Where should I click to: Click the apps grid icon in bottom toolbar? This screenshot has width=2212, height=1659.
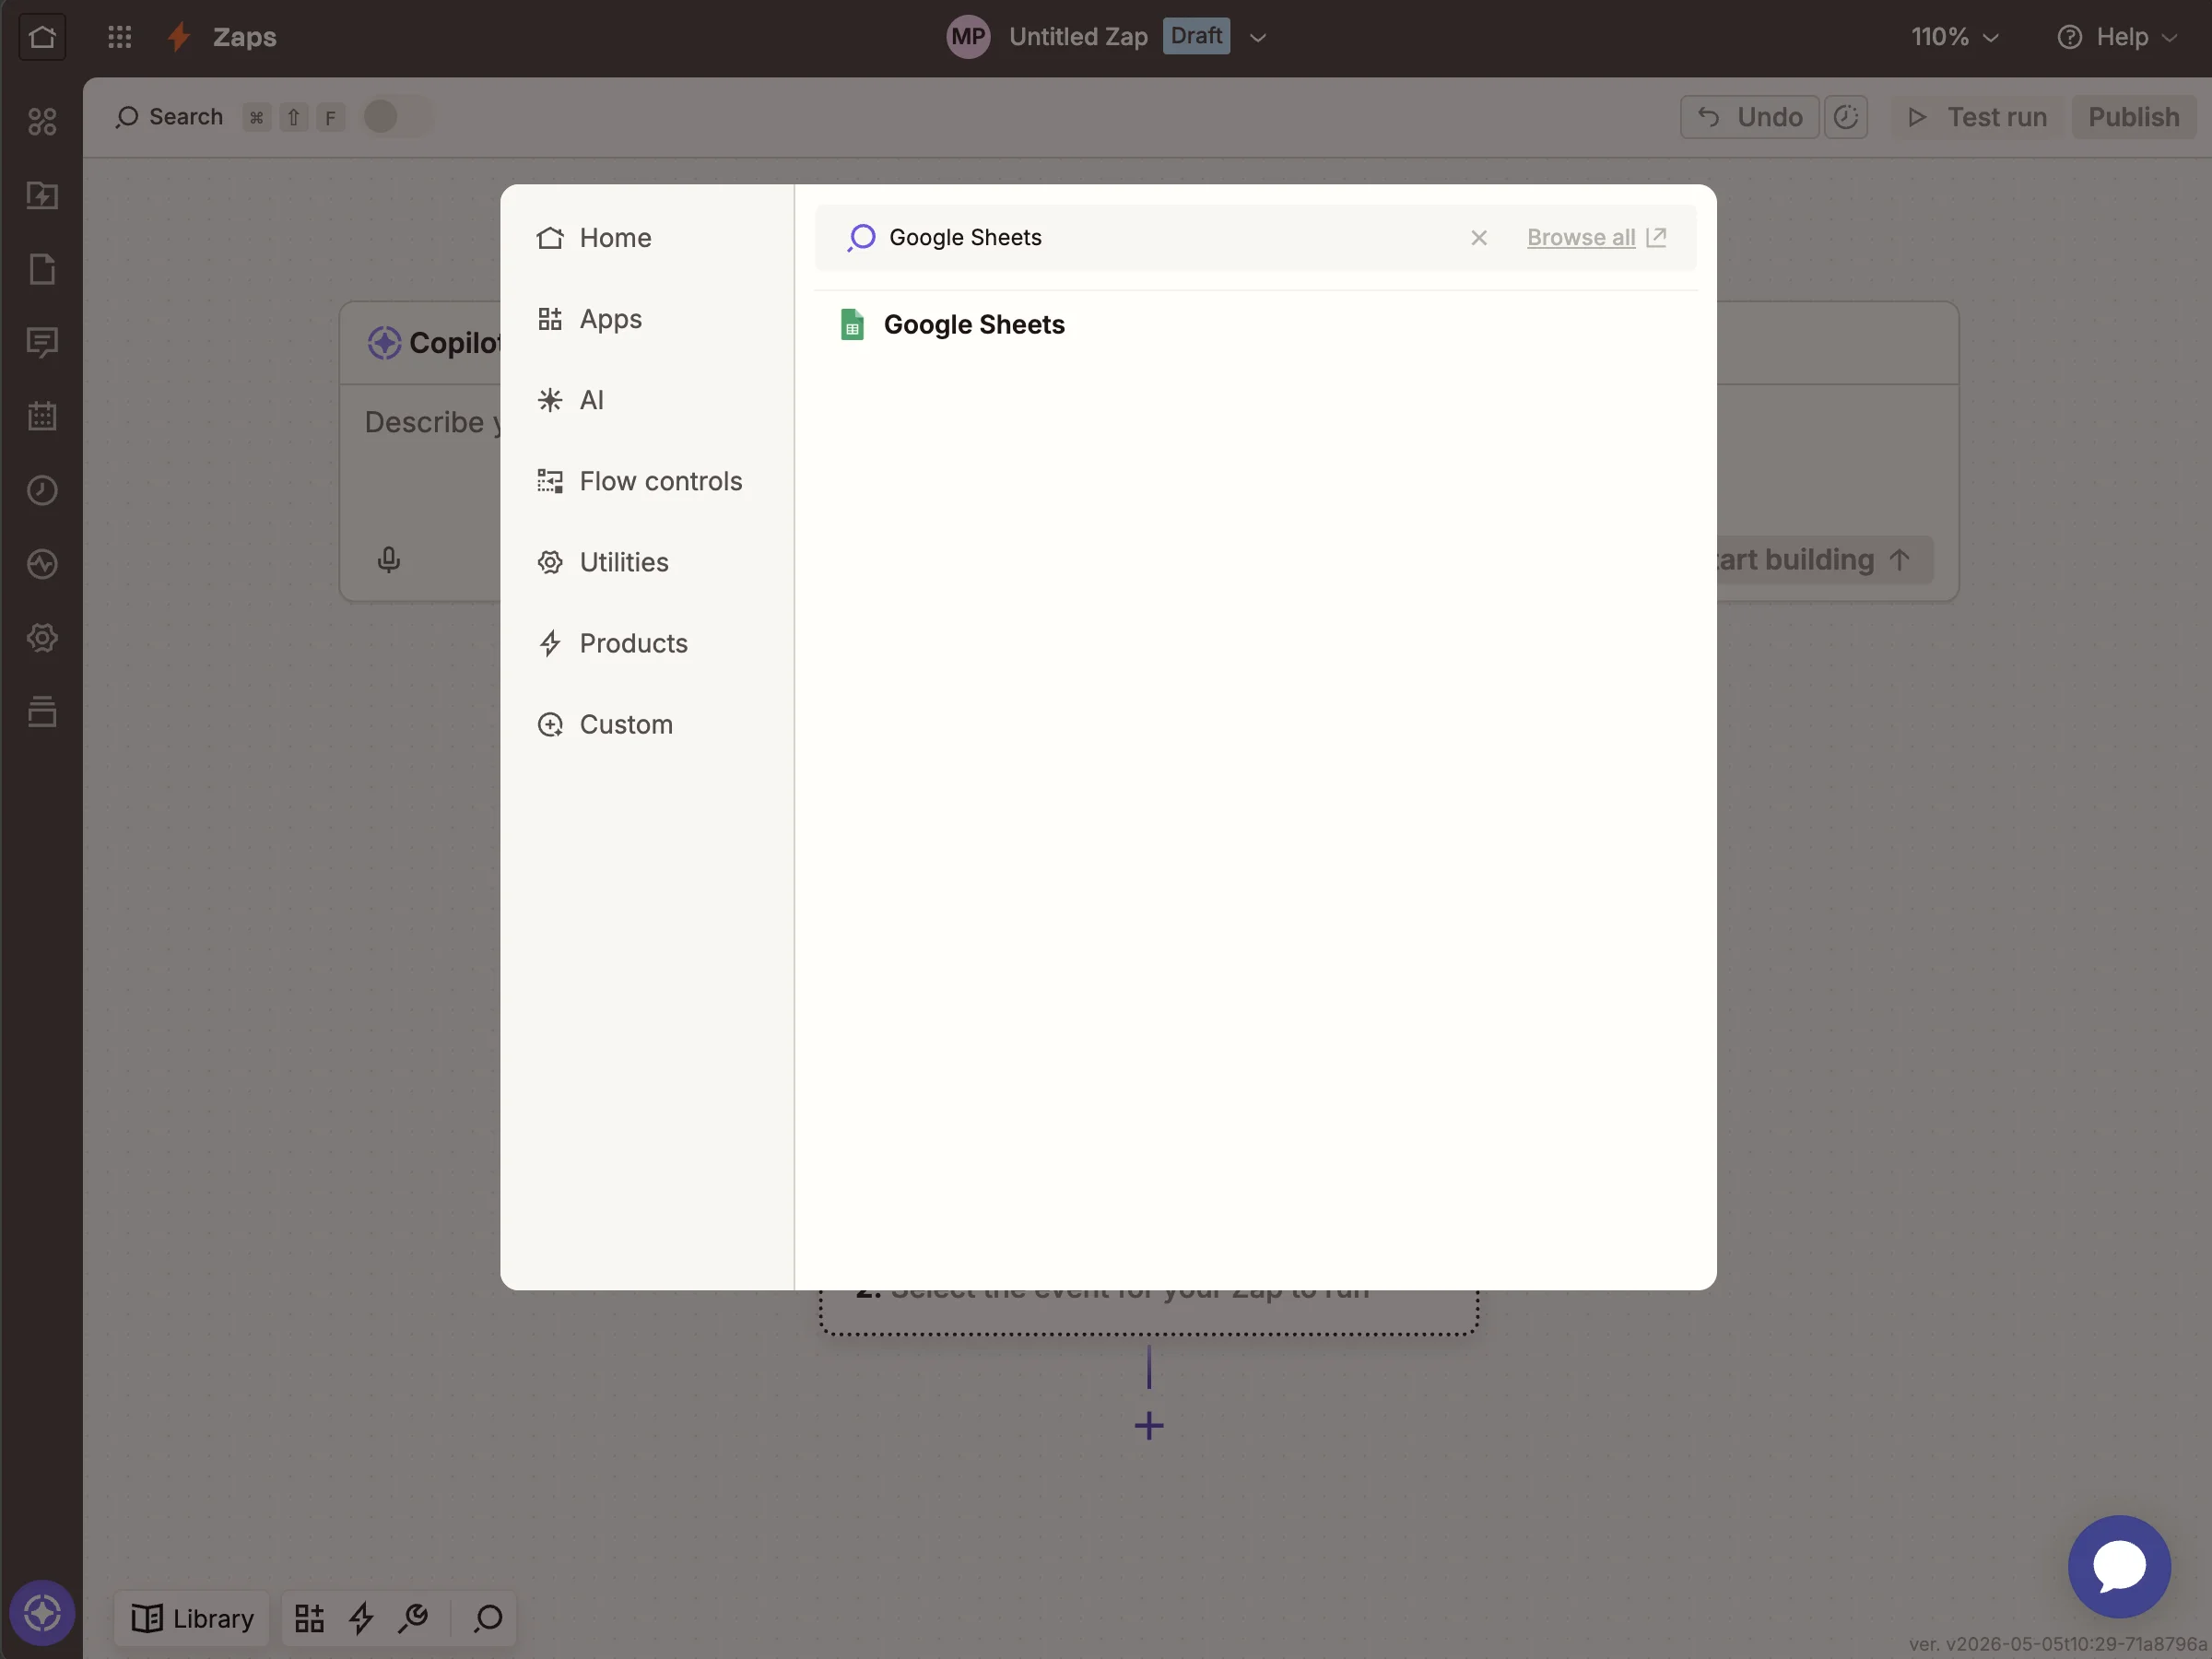point(309,1618)
